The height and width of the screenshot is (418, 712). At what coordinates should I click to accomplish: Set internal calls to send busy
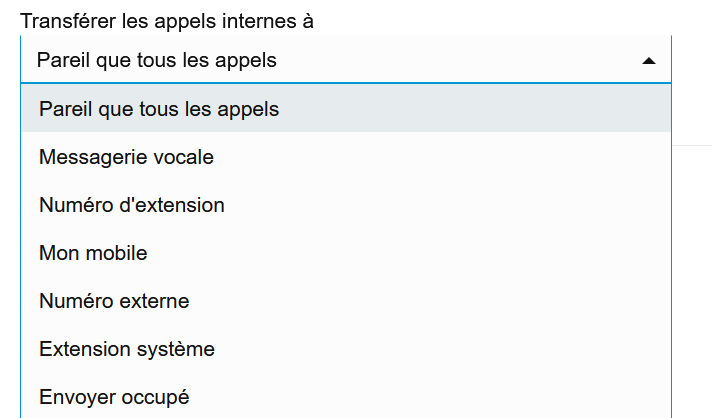[114, 397]
